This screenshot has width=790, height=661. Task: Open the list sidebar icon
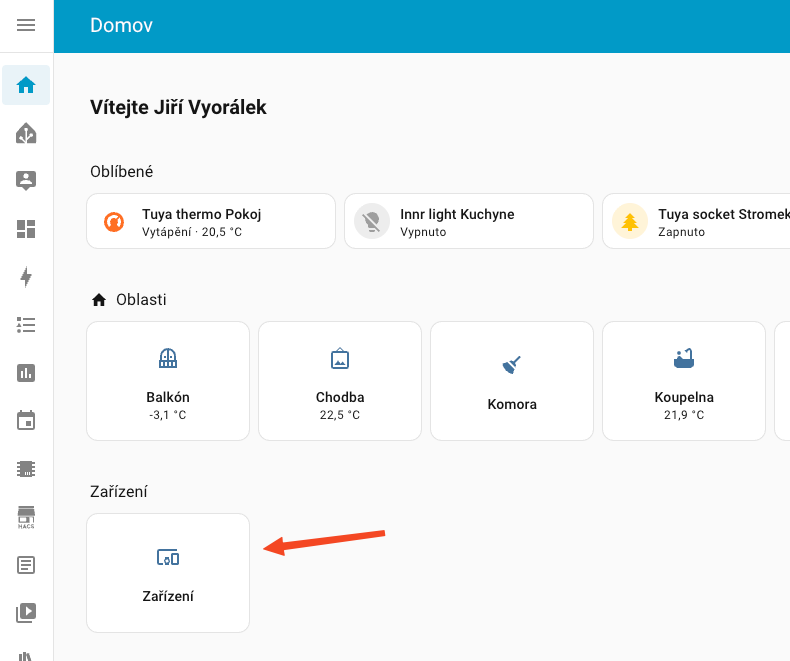pyautogui.click(x=26, y=325)
